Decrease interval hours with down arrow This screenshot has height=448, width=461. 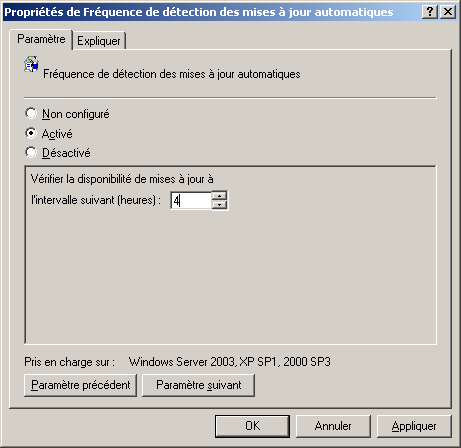click(x=219, y=204)
